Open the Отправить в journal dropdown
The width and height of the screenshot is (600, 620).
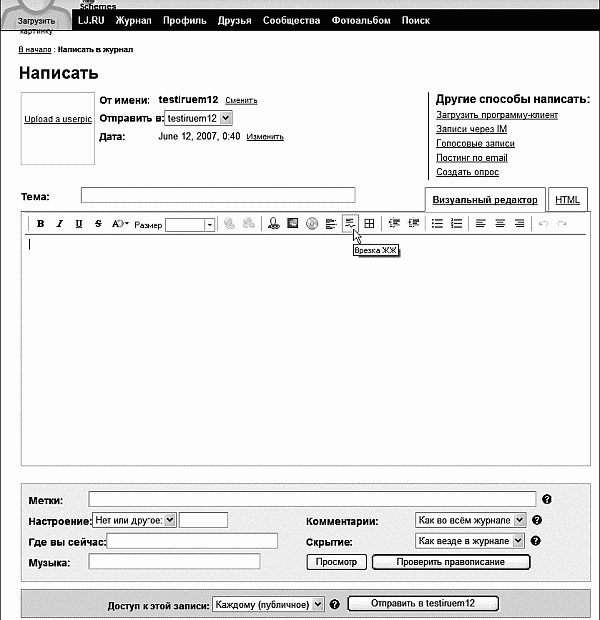(x=199, y=118)
